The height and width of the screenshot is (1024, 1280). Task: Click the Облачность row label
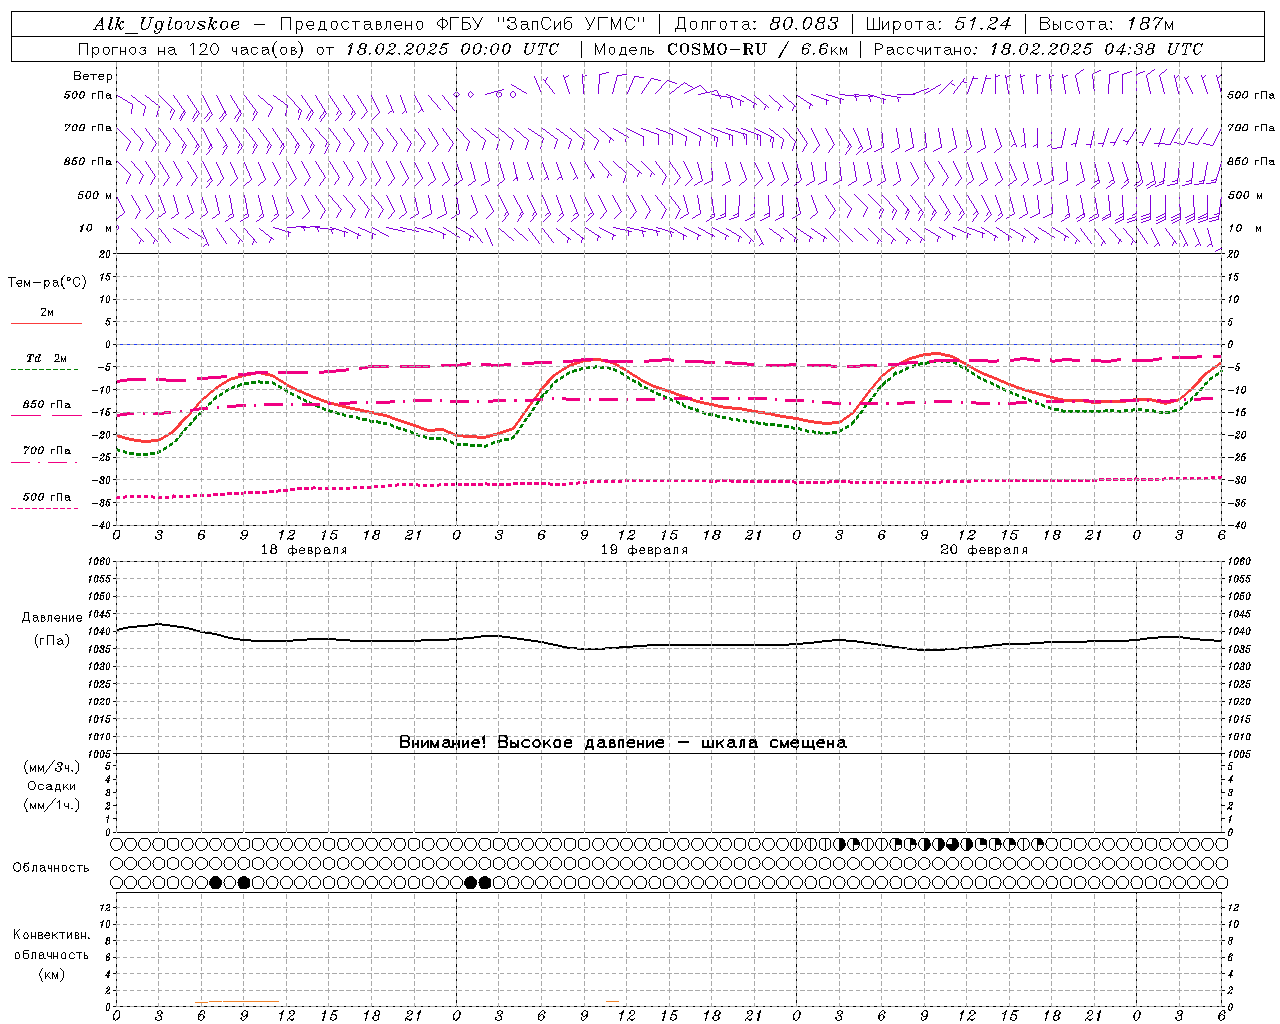pos(51,867)
